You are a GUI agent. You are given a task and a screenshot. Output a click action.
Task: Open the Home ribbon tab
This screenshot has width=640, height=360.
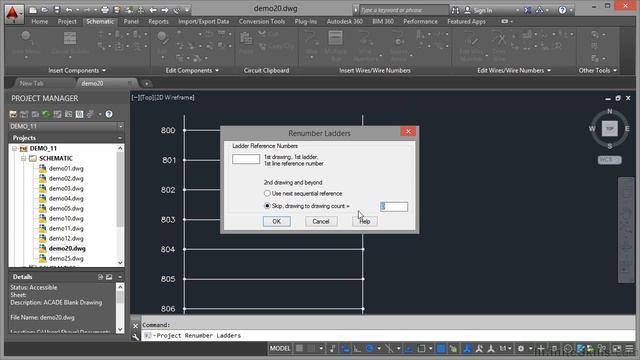coord(40,21)
